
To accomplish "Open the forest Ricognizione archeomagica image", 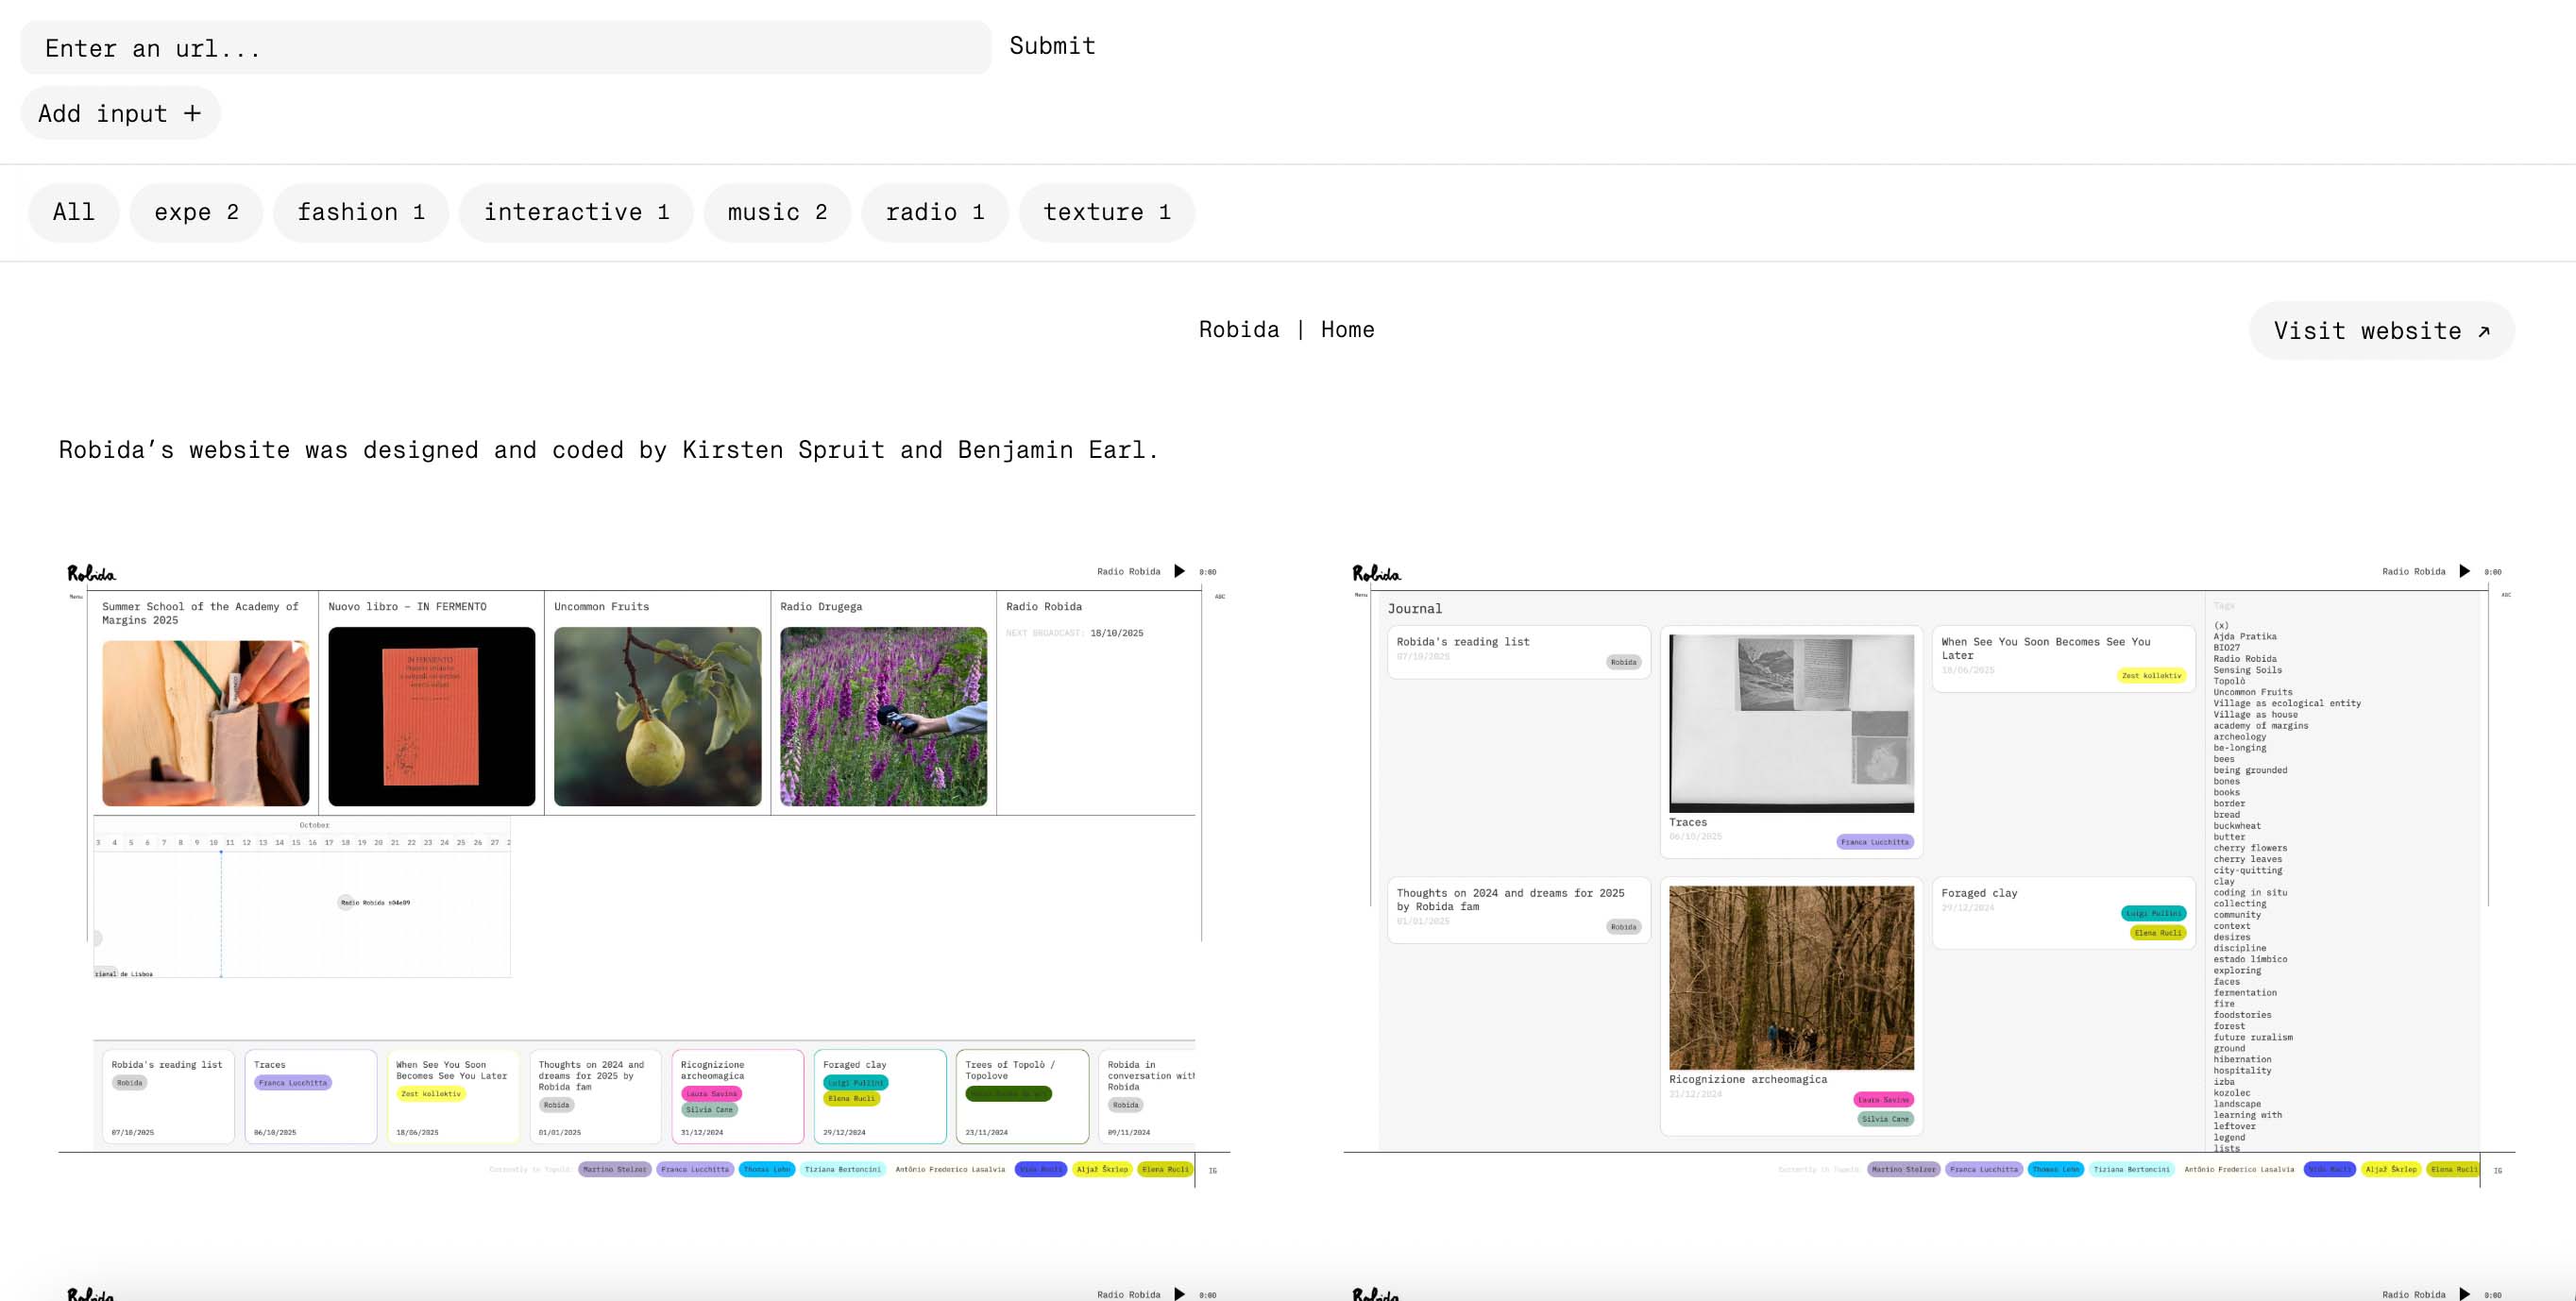I will [1791, 977].
